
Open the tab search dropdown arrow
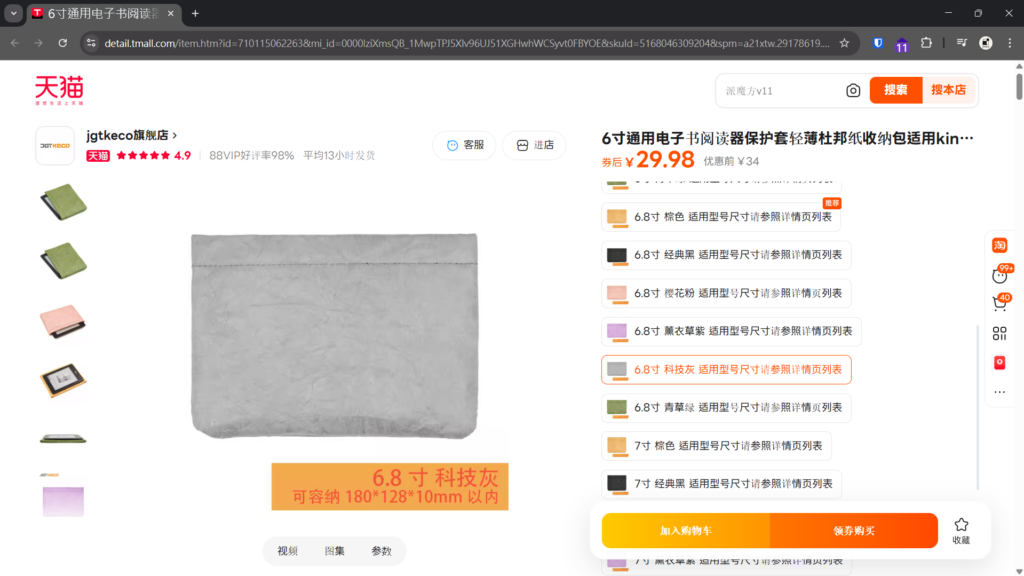[x=14, y=13]
